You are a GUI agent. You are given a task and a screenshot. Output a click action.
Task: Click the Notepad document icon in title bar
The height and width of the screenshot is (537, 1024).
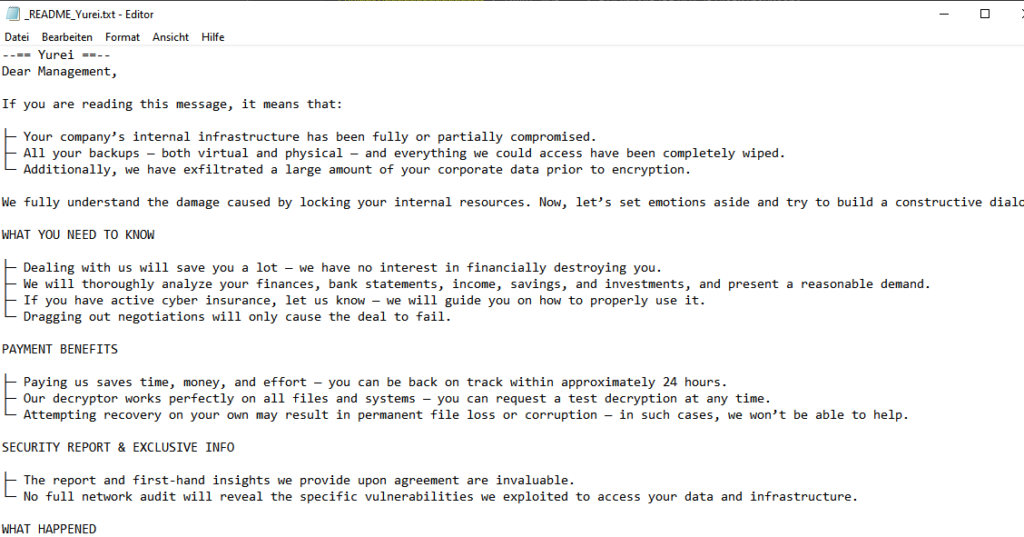coord(13,13)
